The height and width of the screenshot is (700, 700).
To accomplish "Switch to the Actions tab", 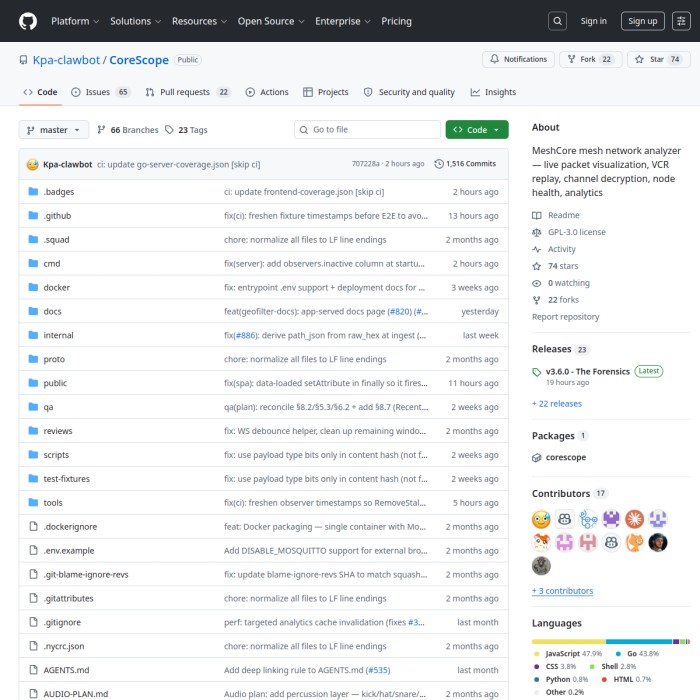I will click(267, 92).
